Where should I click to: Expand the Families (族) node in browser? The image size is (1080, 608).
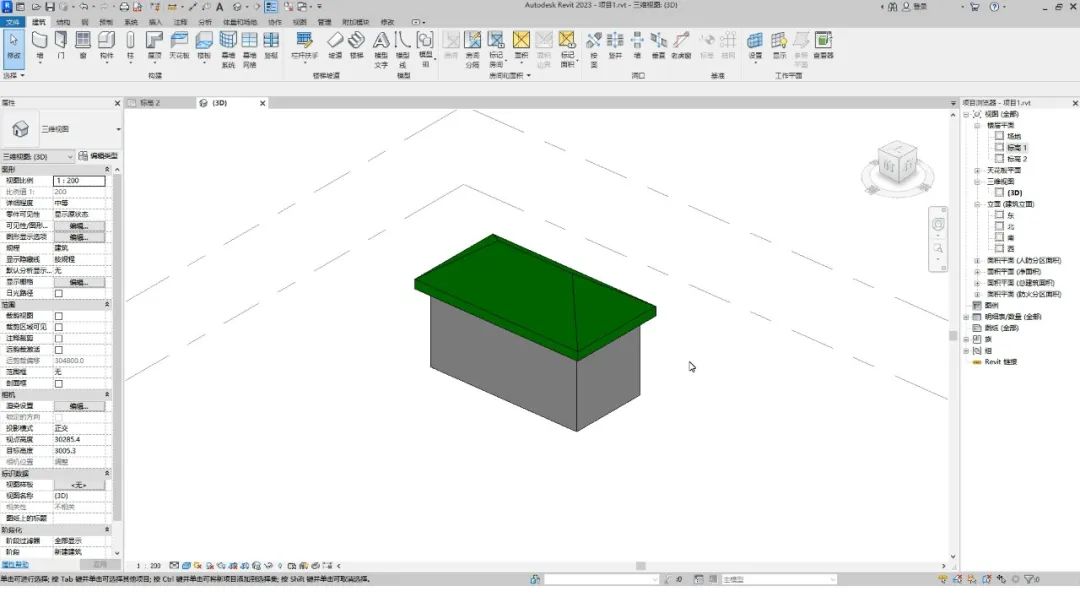(966, 339)
